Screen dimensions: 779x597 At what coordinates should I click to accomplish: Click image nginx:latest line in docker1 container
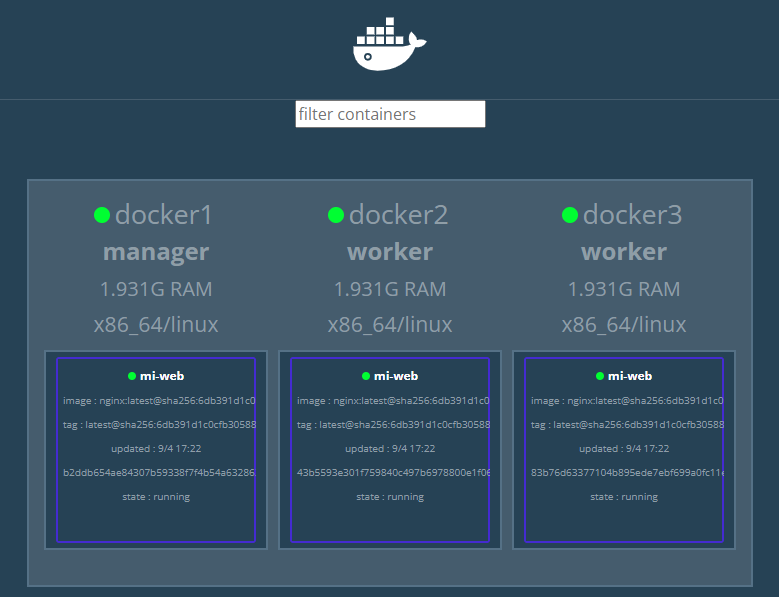159,401
